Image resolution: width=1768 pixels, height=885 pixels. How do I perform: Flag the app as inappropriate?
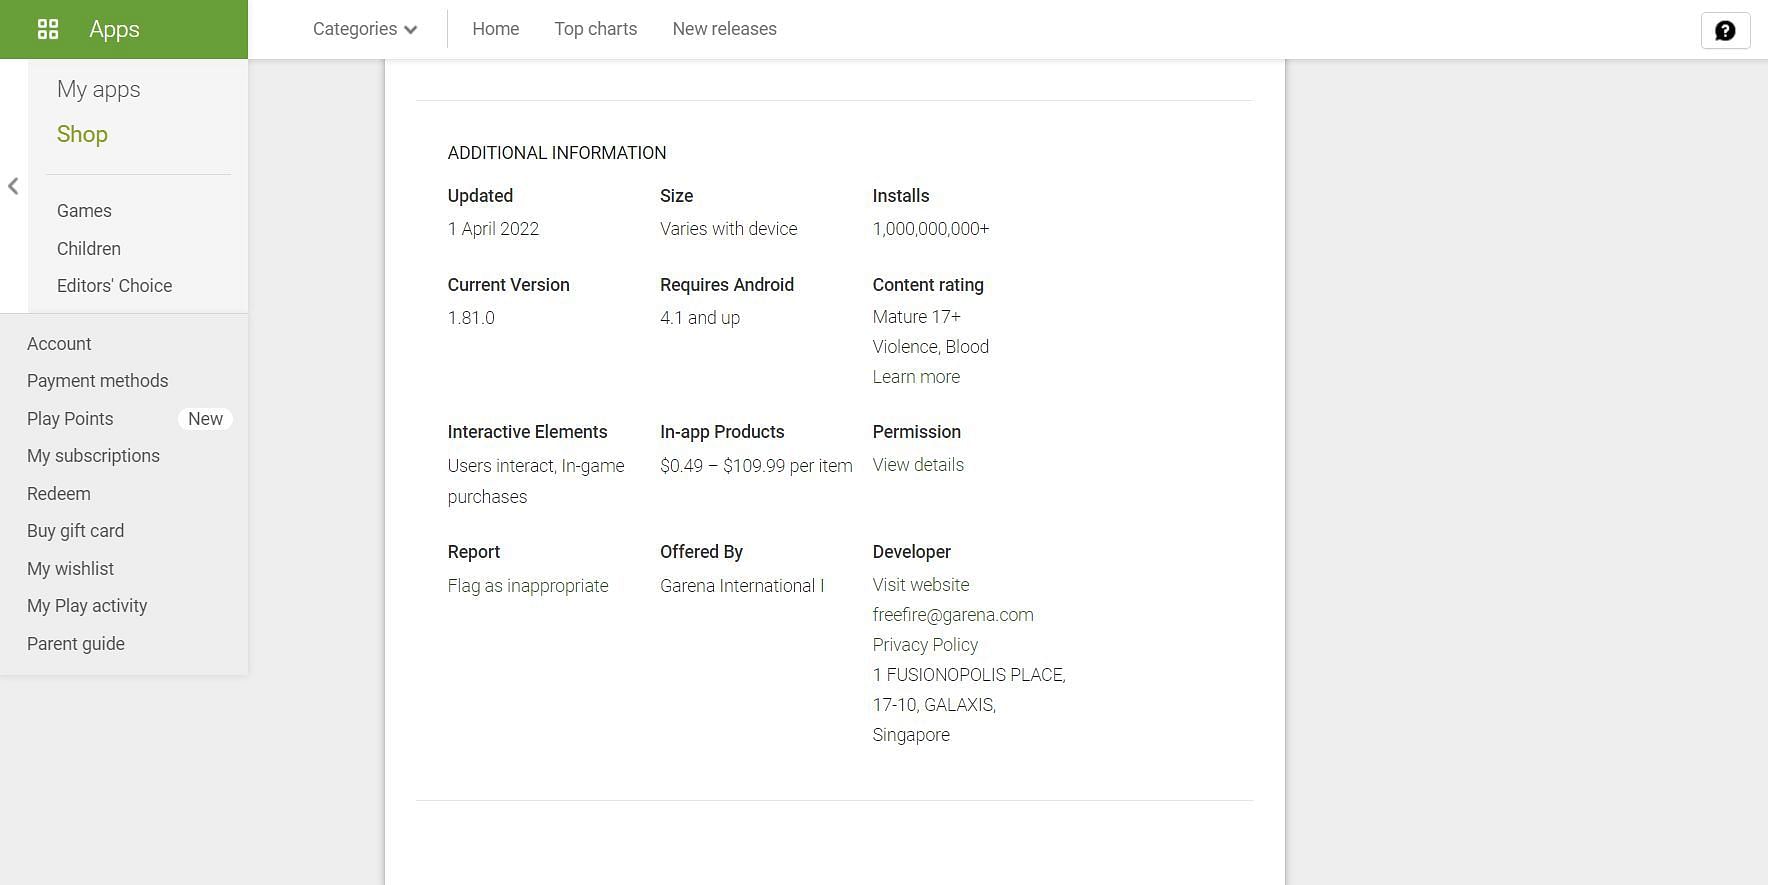(527, 586)
